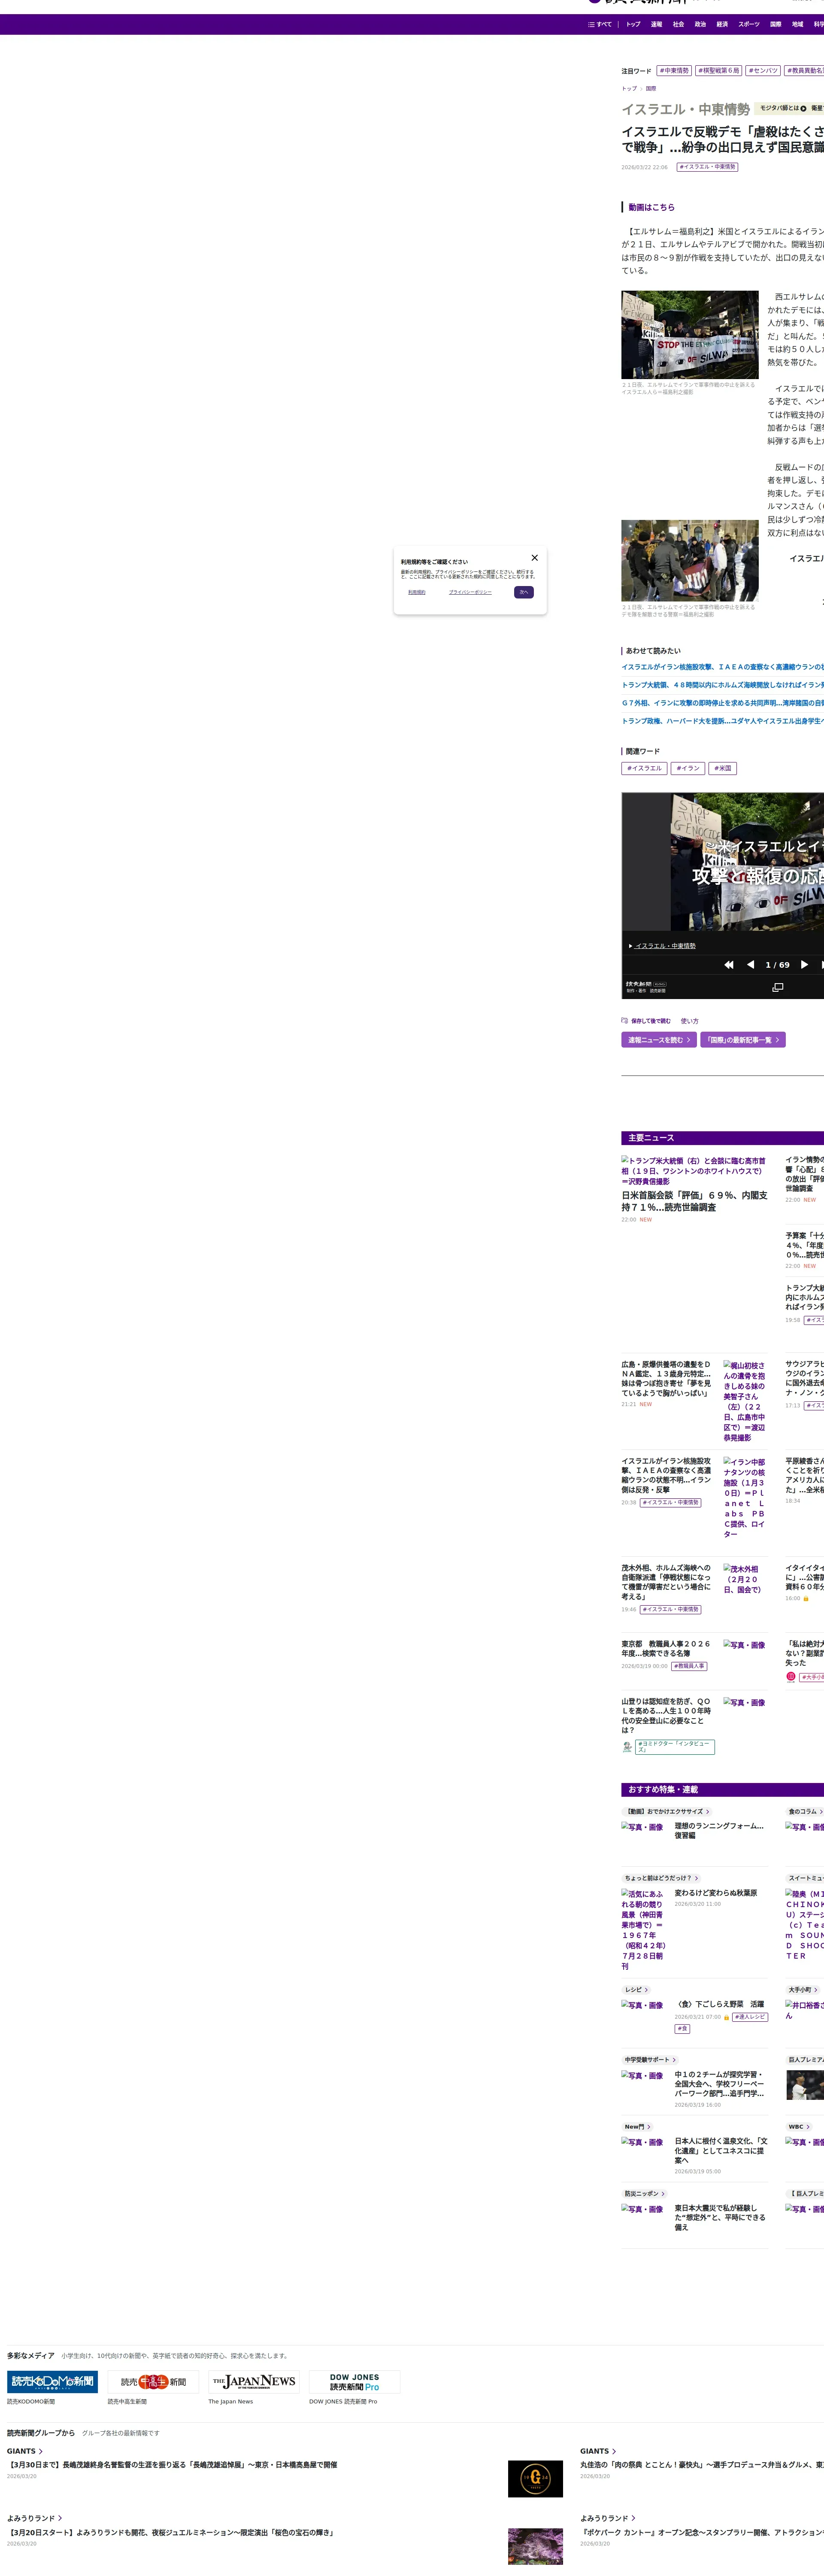Expand the ちょっと前はどうだっけ？ section
Viewport: 824px width, 2576px height.
[661, 1878]
